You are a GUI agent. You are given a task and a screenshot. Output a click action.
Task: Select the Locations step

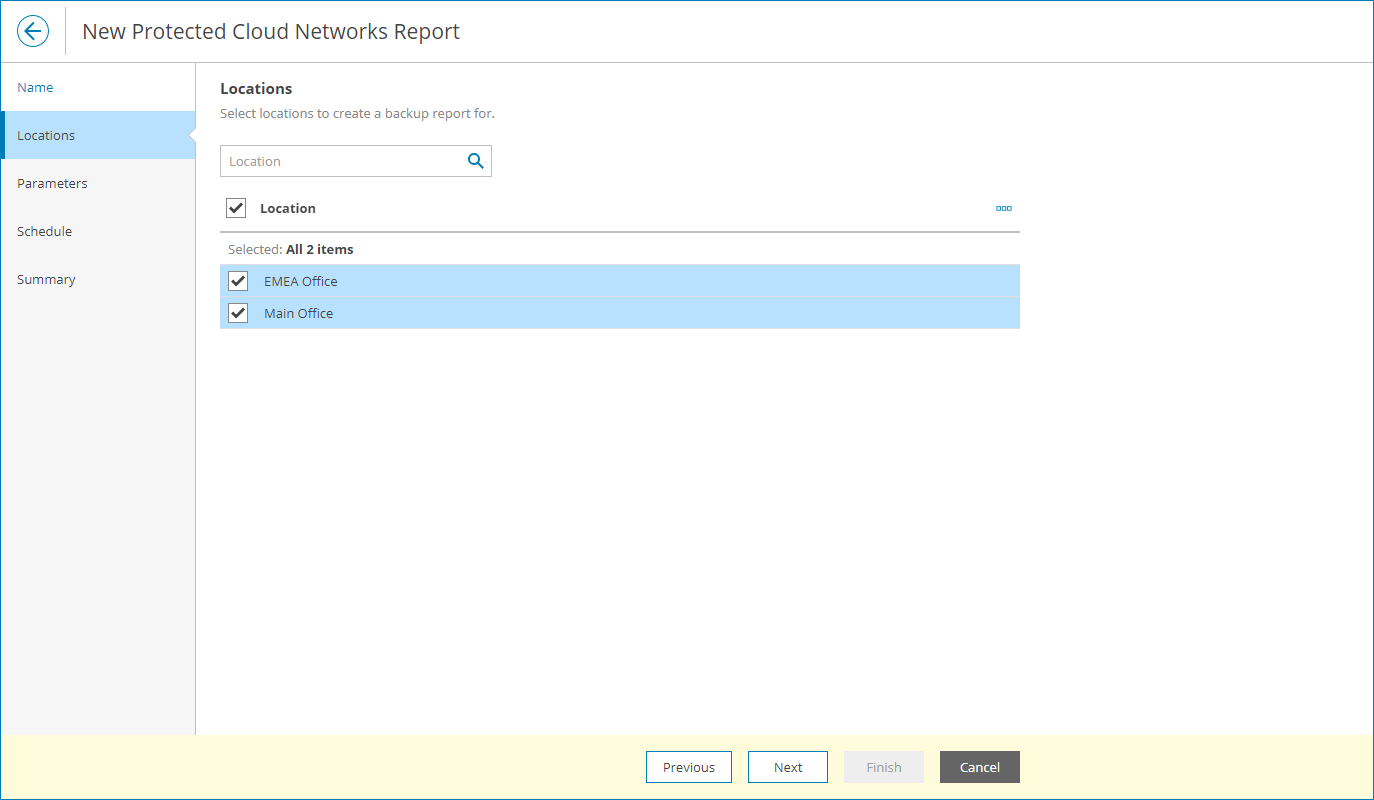(x=98, y=135)
